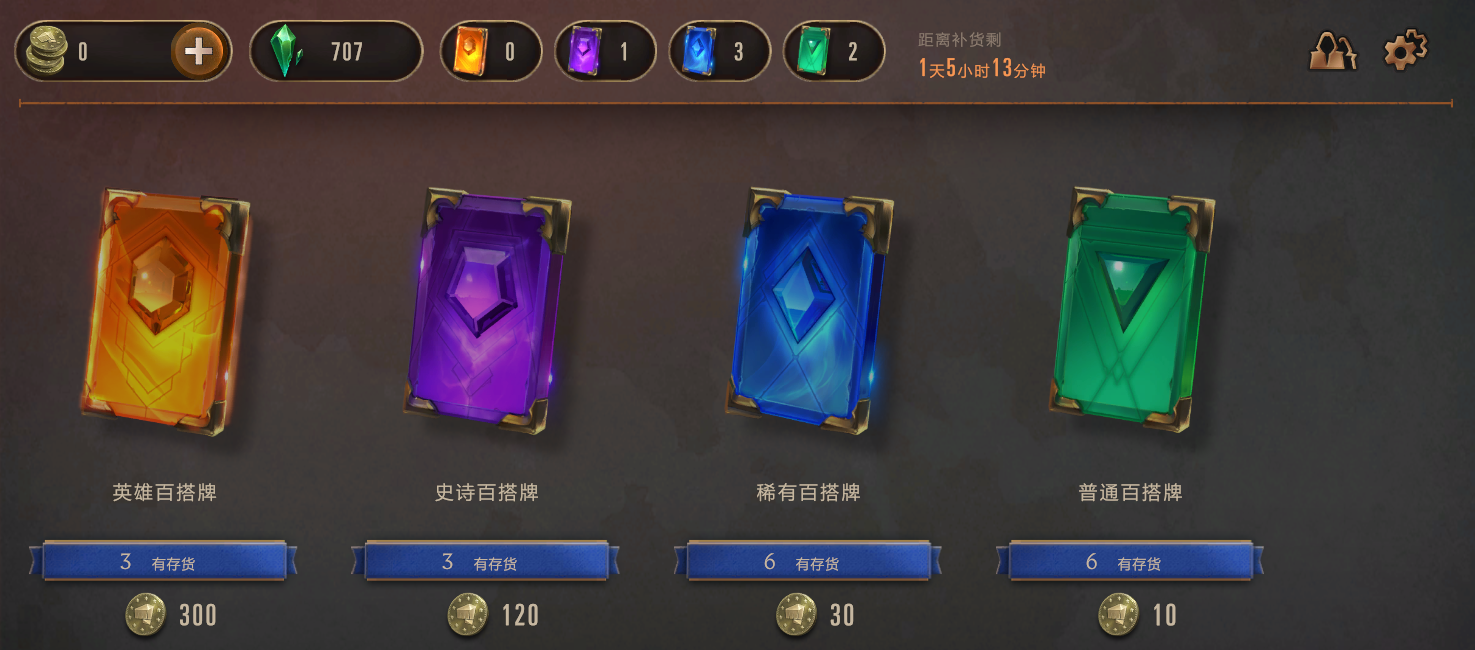The height and width of the screenshot is (650, 1475).
Task: Select the green common wildcard counter icon
Action: point(813,51)
